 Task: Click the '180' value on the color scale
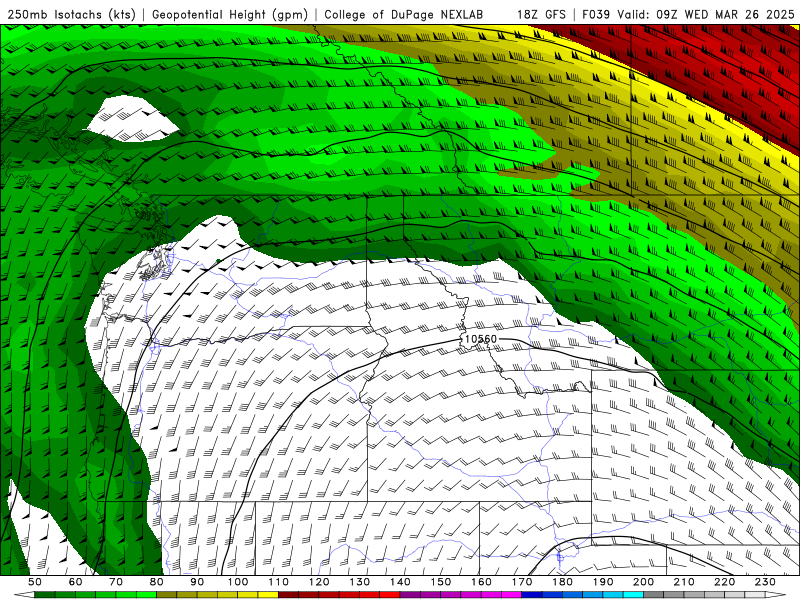562,582
